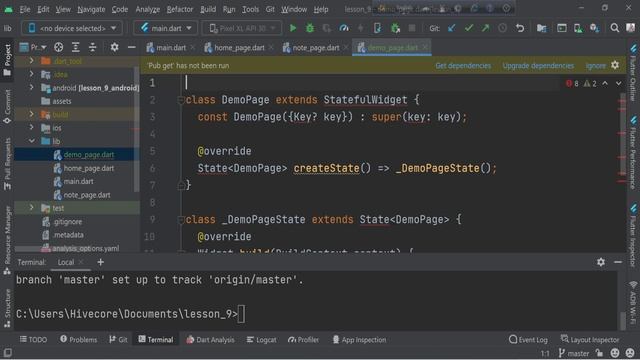Fold the _DemoPageState class at line 9
The image size is (640, 360).
tap(180, 220)
